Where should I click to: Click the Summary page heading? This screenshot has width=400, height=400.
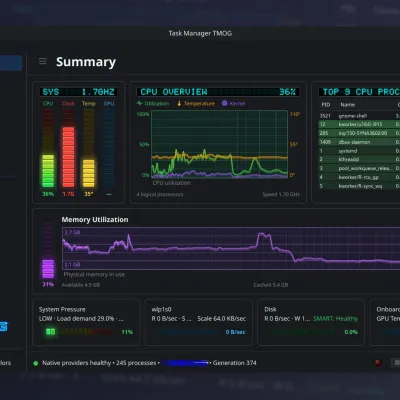tap(86, 62)
